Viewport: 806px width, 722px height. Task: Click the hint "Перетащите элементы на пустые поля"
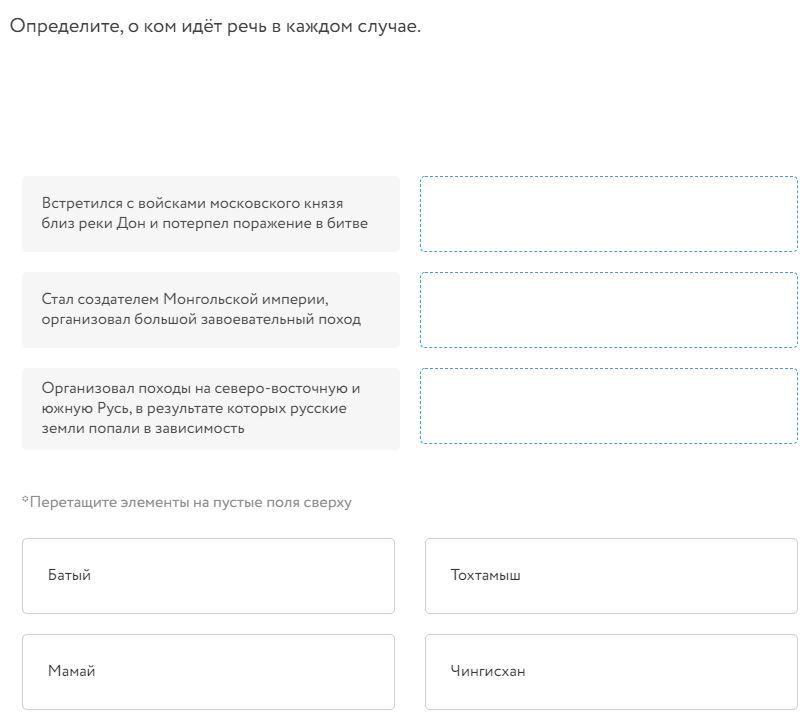pyautogui.click(x=190, y=502)
